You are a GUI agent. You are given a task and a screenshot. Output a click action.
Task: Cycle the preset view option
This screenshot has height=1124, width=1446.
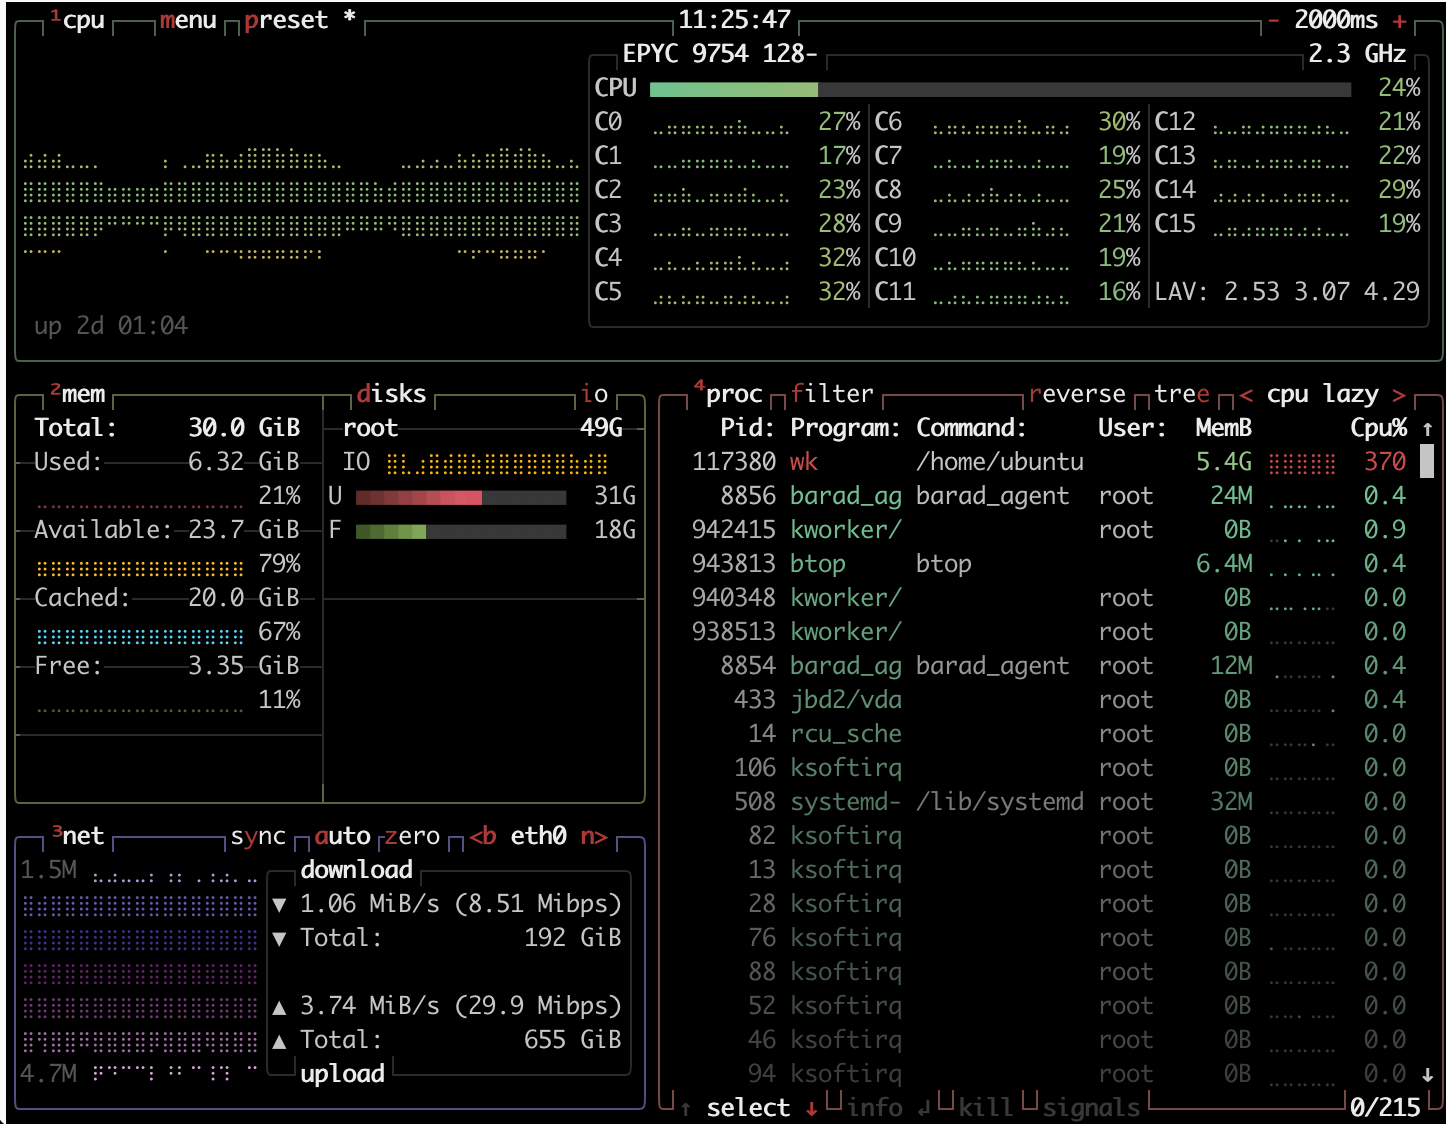point(286,21)
